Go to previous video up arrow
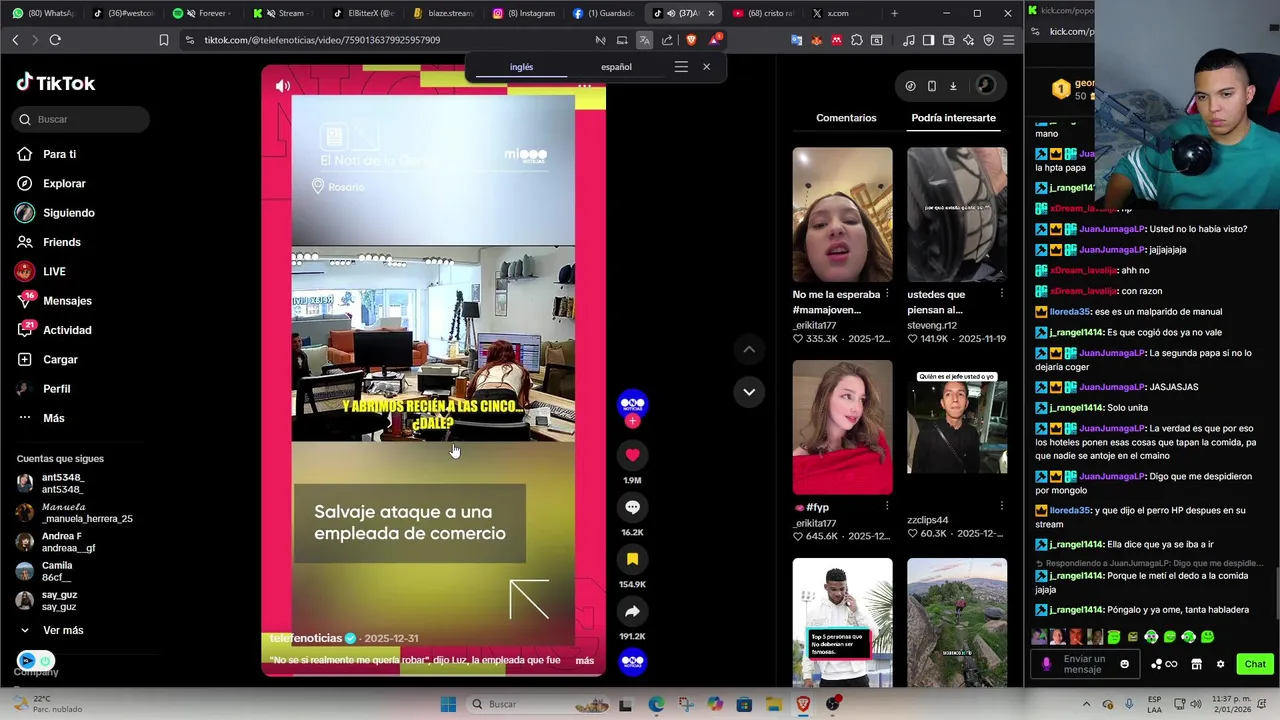1280x720 pixels. (749, 349)
